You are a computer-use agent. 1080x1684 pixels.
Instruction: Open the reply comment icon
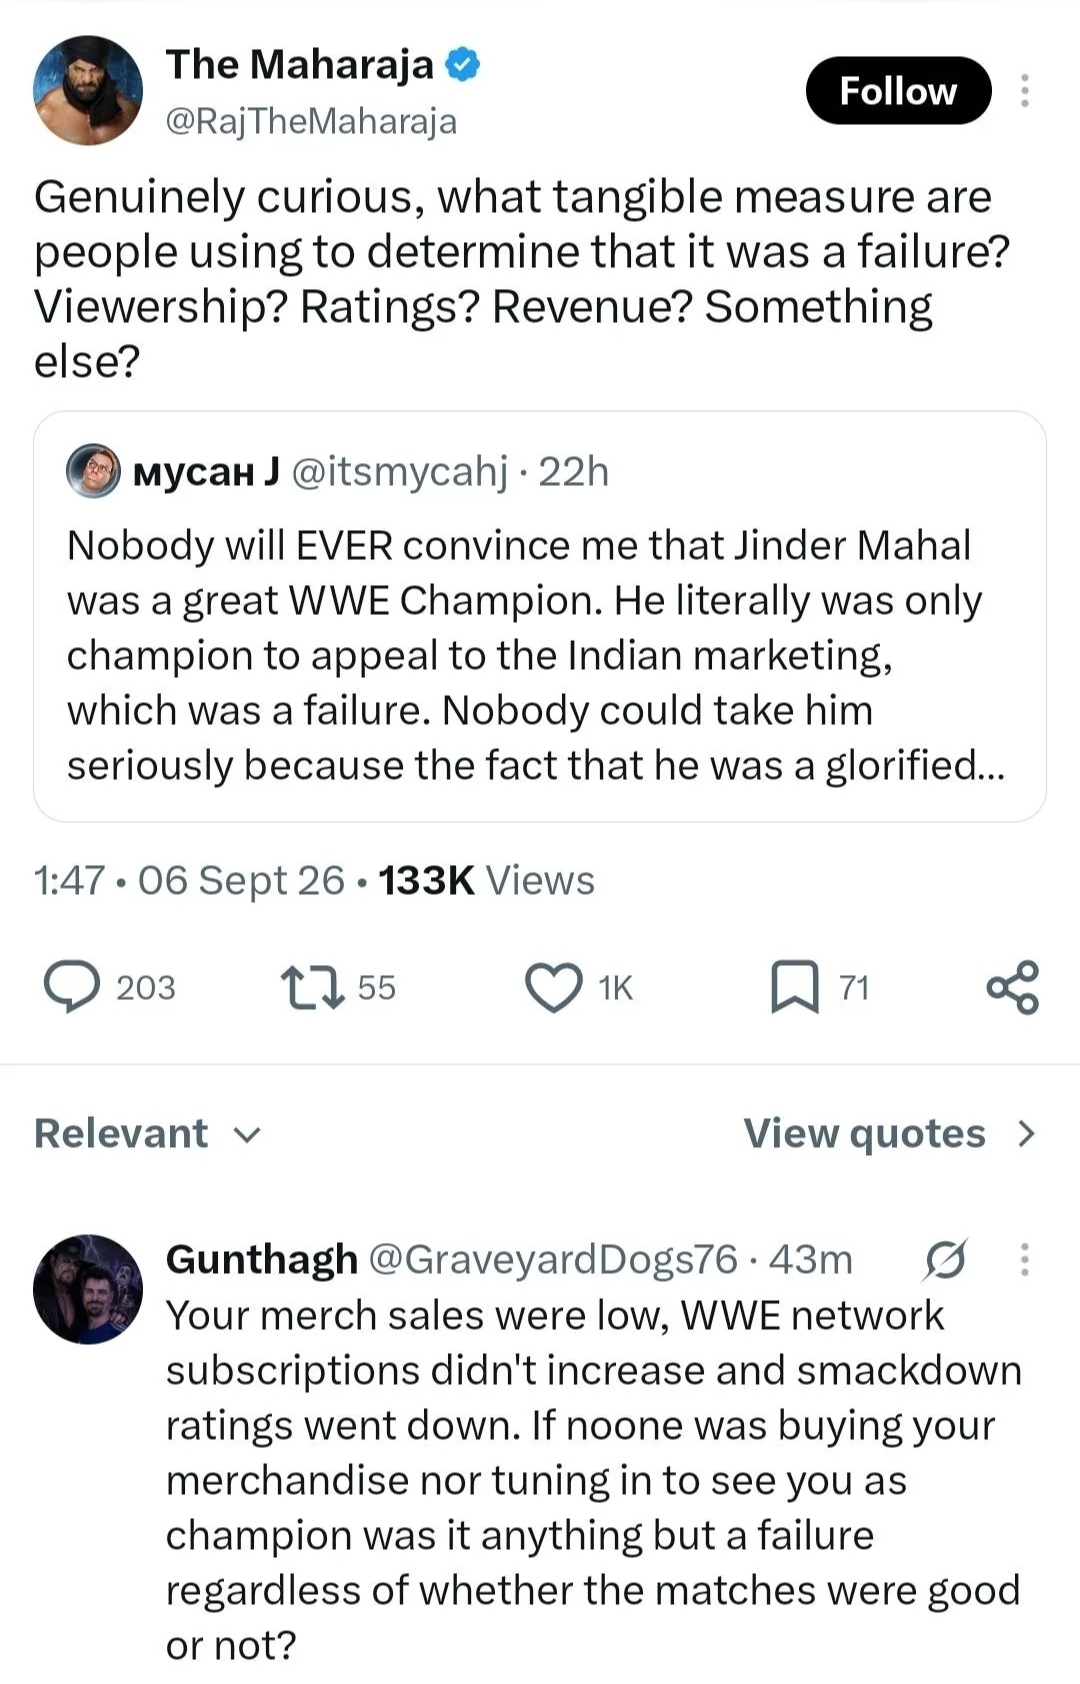pos(72,987)
